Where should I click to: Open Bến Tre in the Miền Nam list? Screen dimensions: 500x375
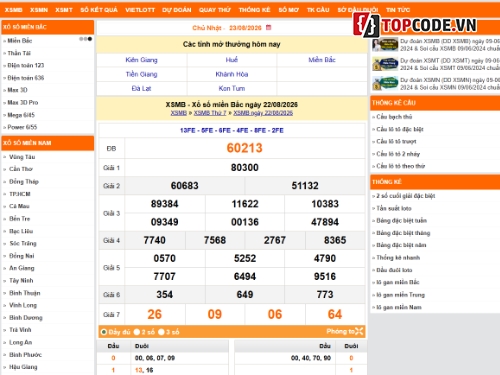[20, 219]
